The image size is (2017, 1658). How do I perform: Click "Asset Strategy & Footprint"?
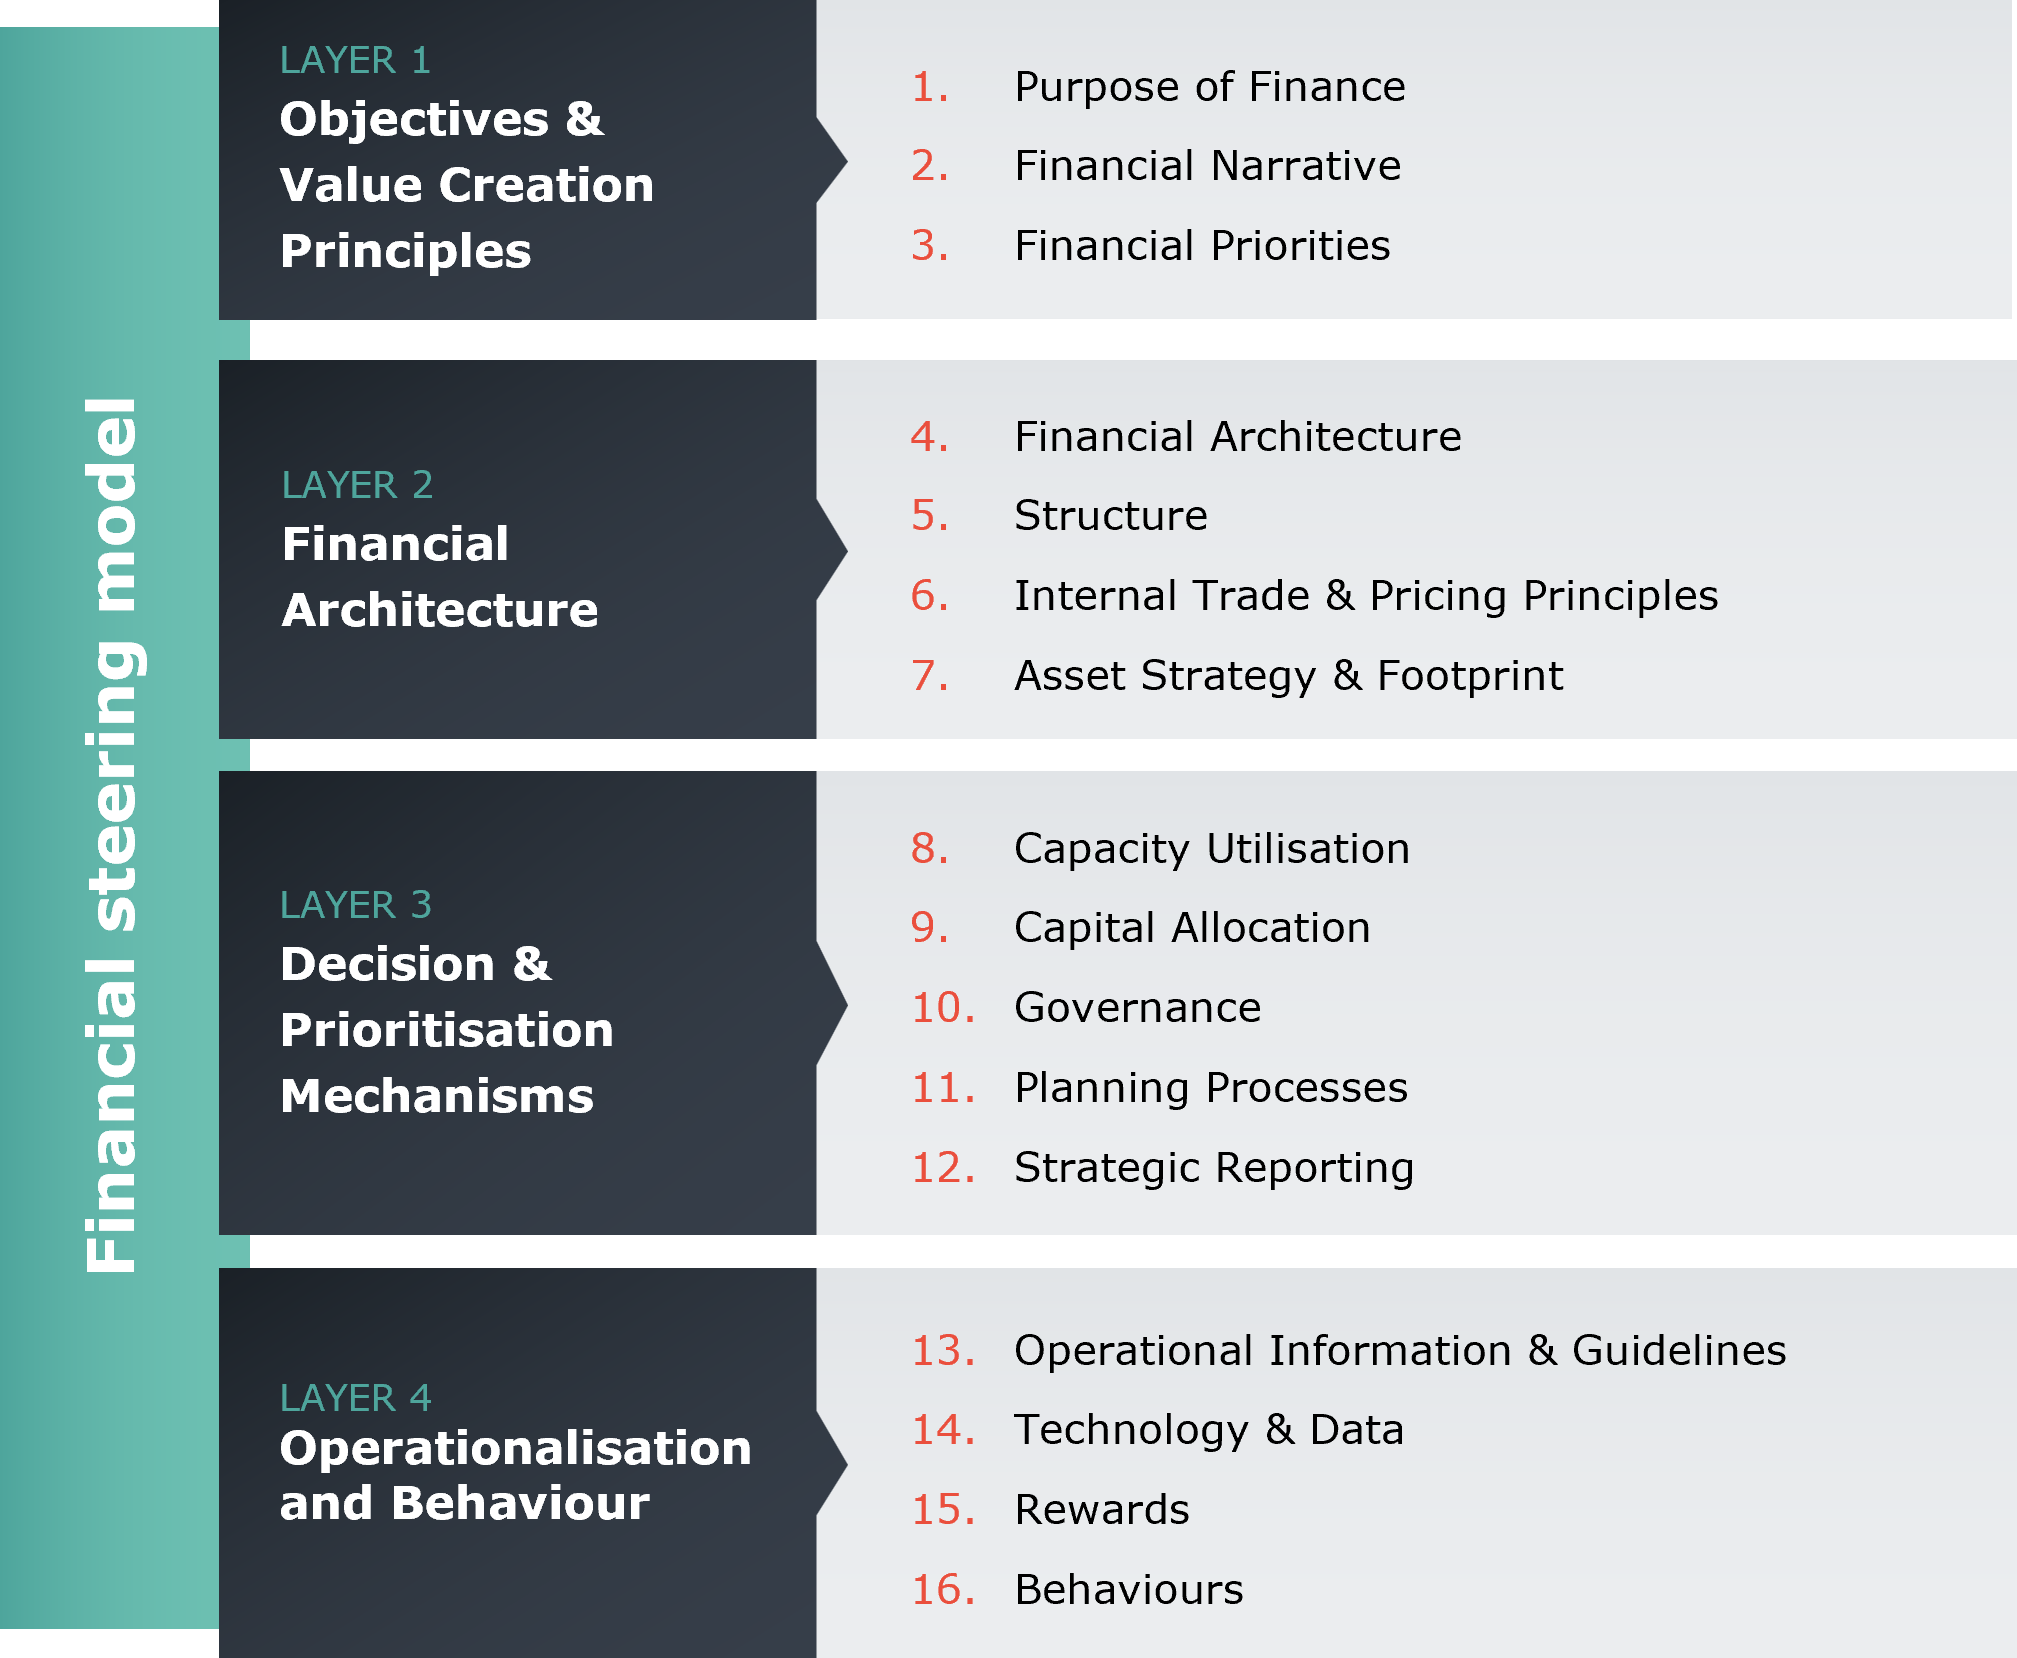[1288, 676]
